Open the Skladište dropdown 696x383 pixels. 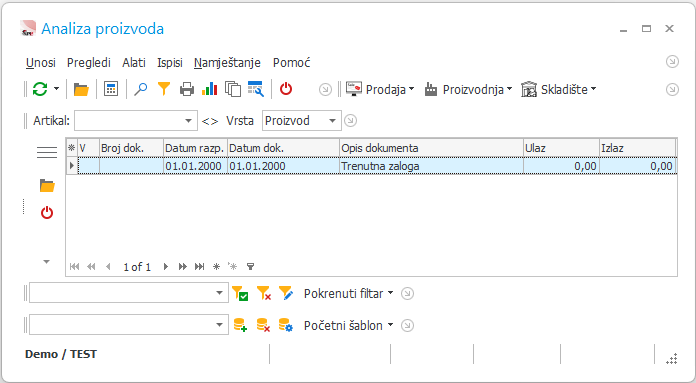coord(558,90)
